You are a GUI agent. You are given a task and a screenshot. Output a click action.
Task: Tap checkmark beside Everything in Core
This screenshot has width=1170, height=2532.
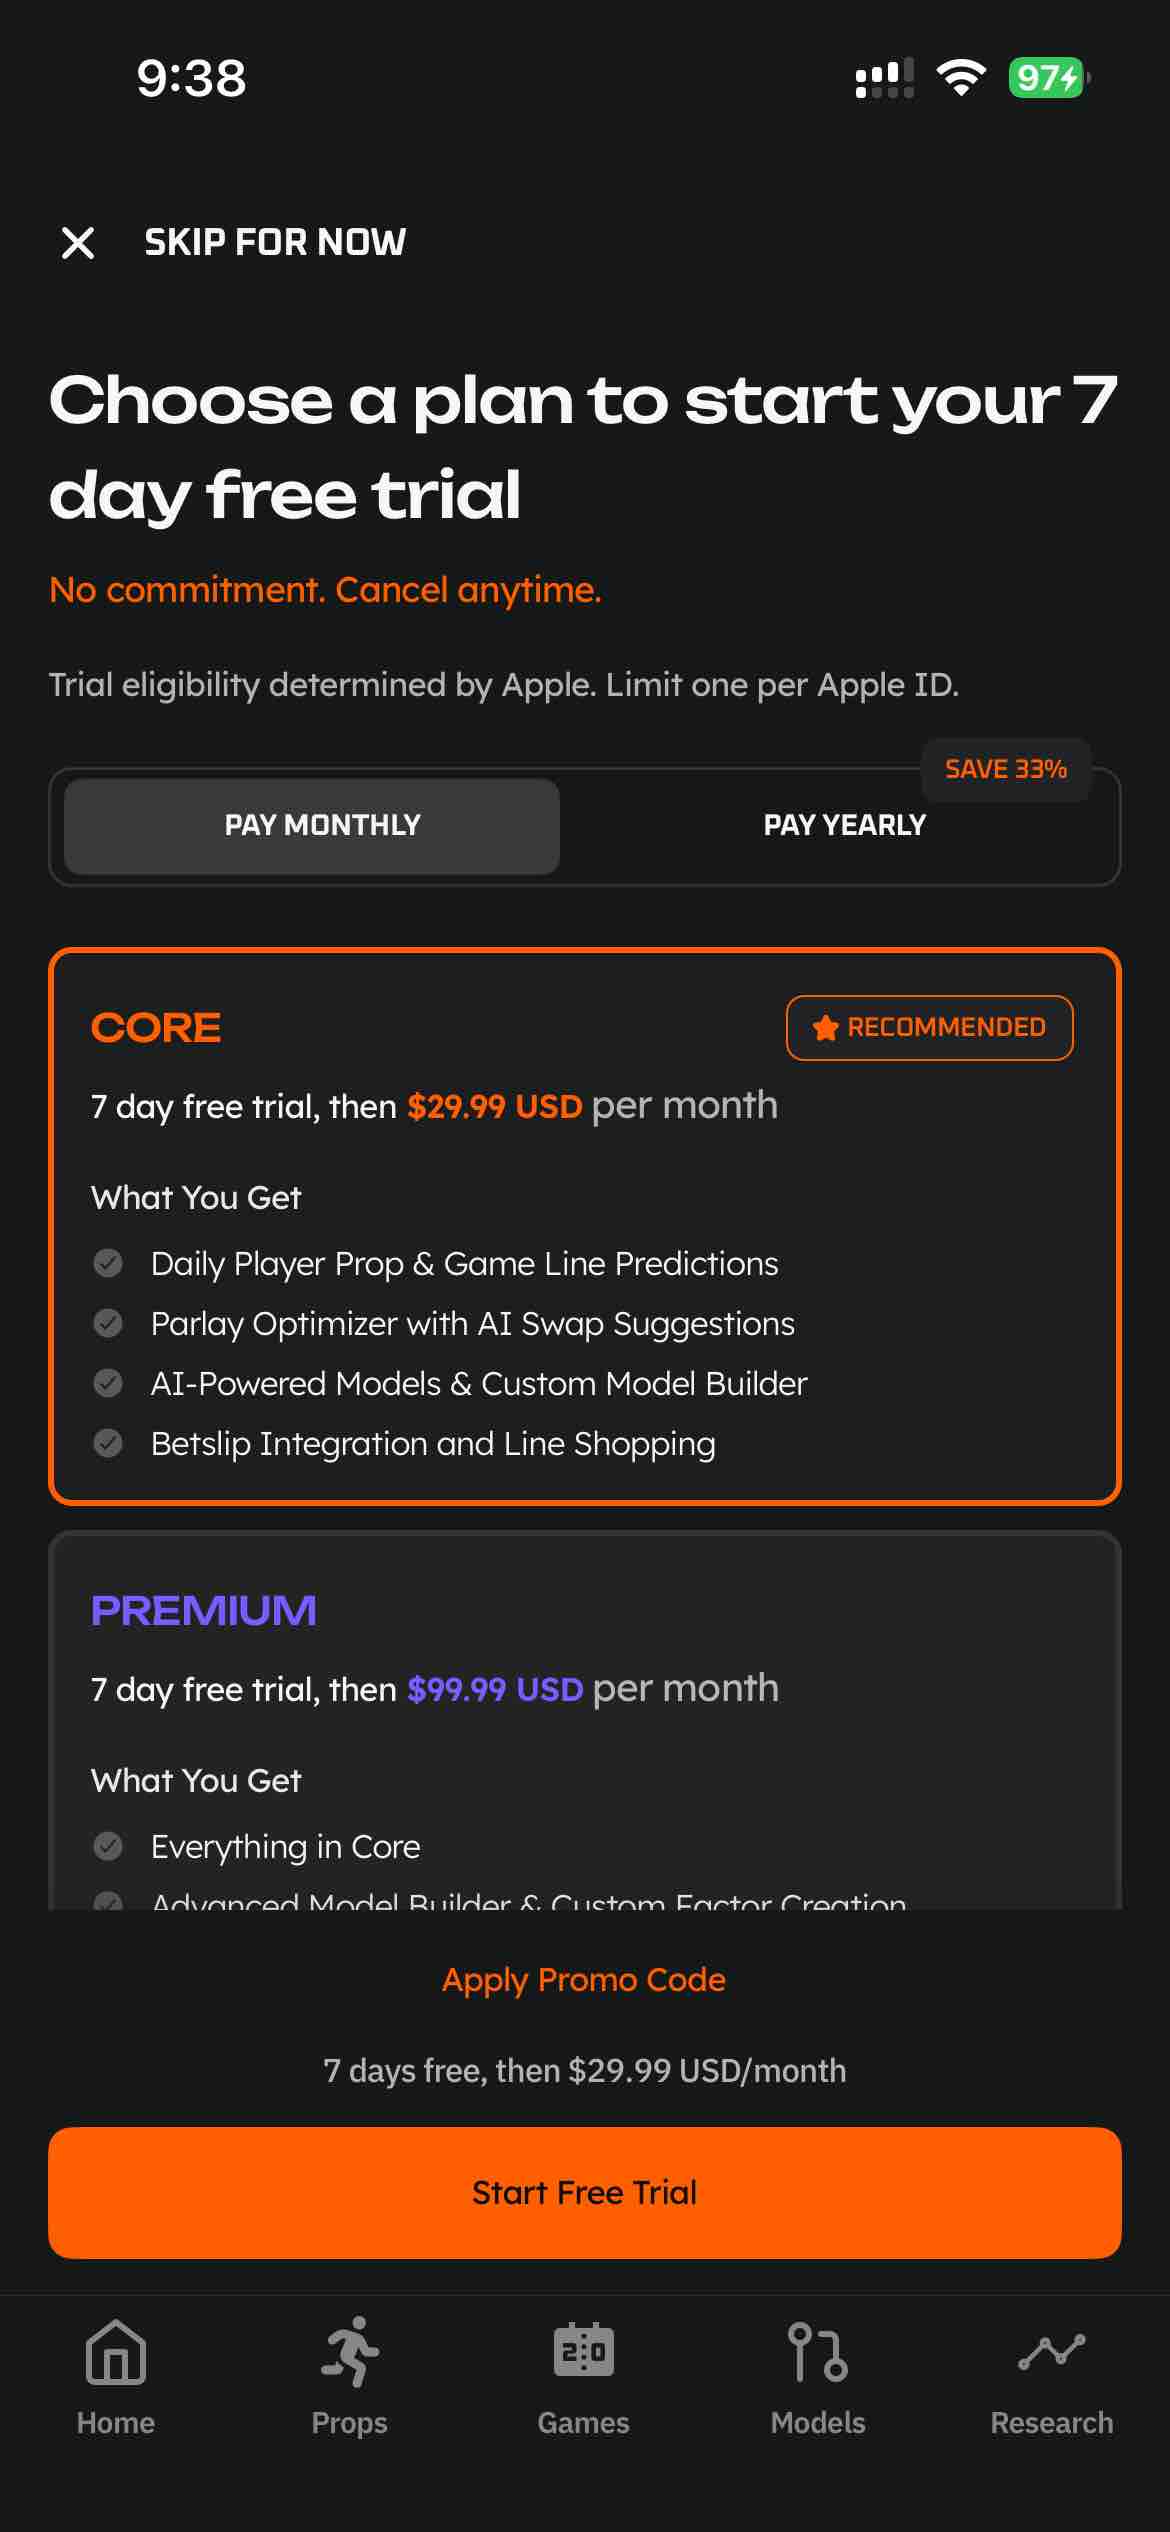pos(107,1846)
